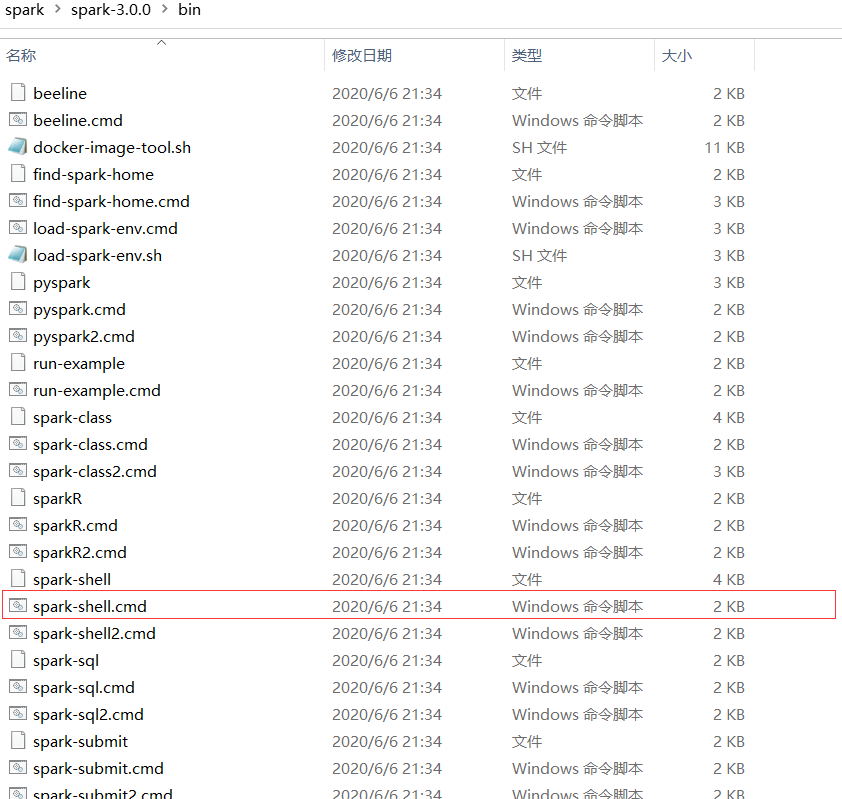
Task: Click the beeline.cmd script icon
Action: tap(18, 119)
